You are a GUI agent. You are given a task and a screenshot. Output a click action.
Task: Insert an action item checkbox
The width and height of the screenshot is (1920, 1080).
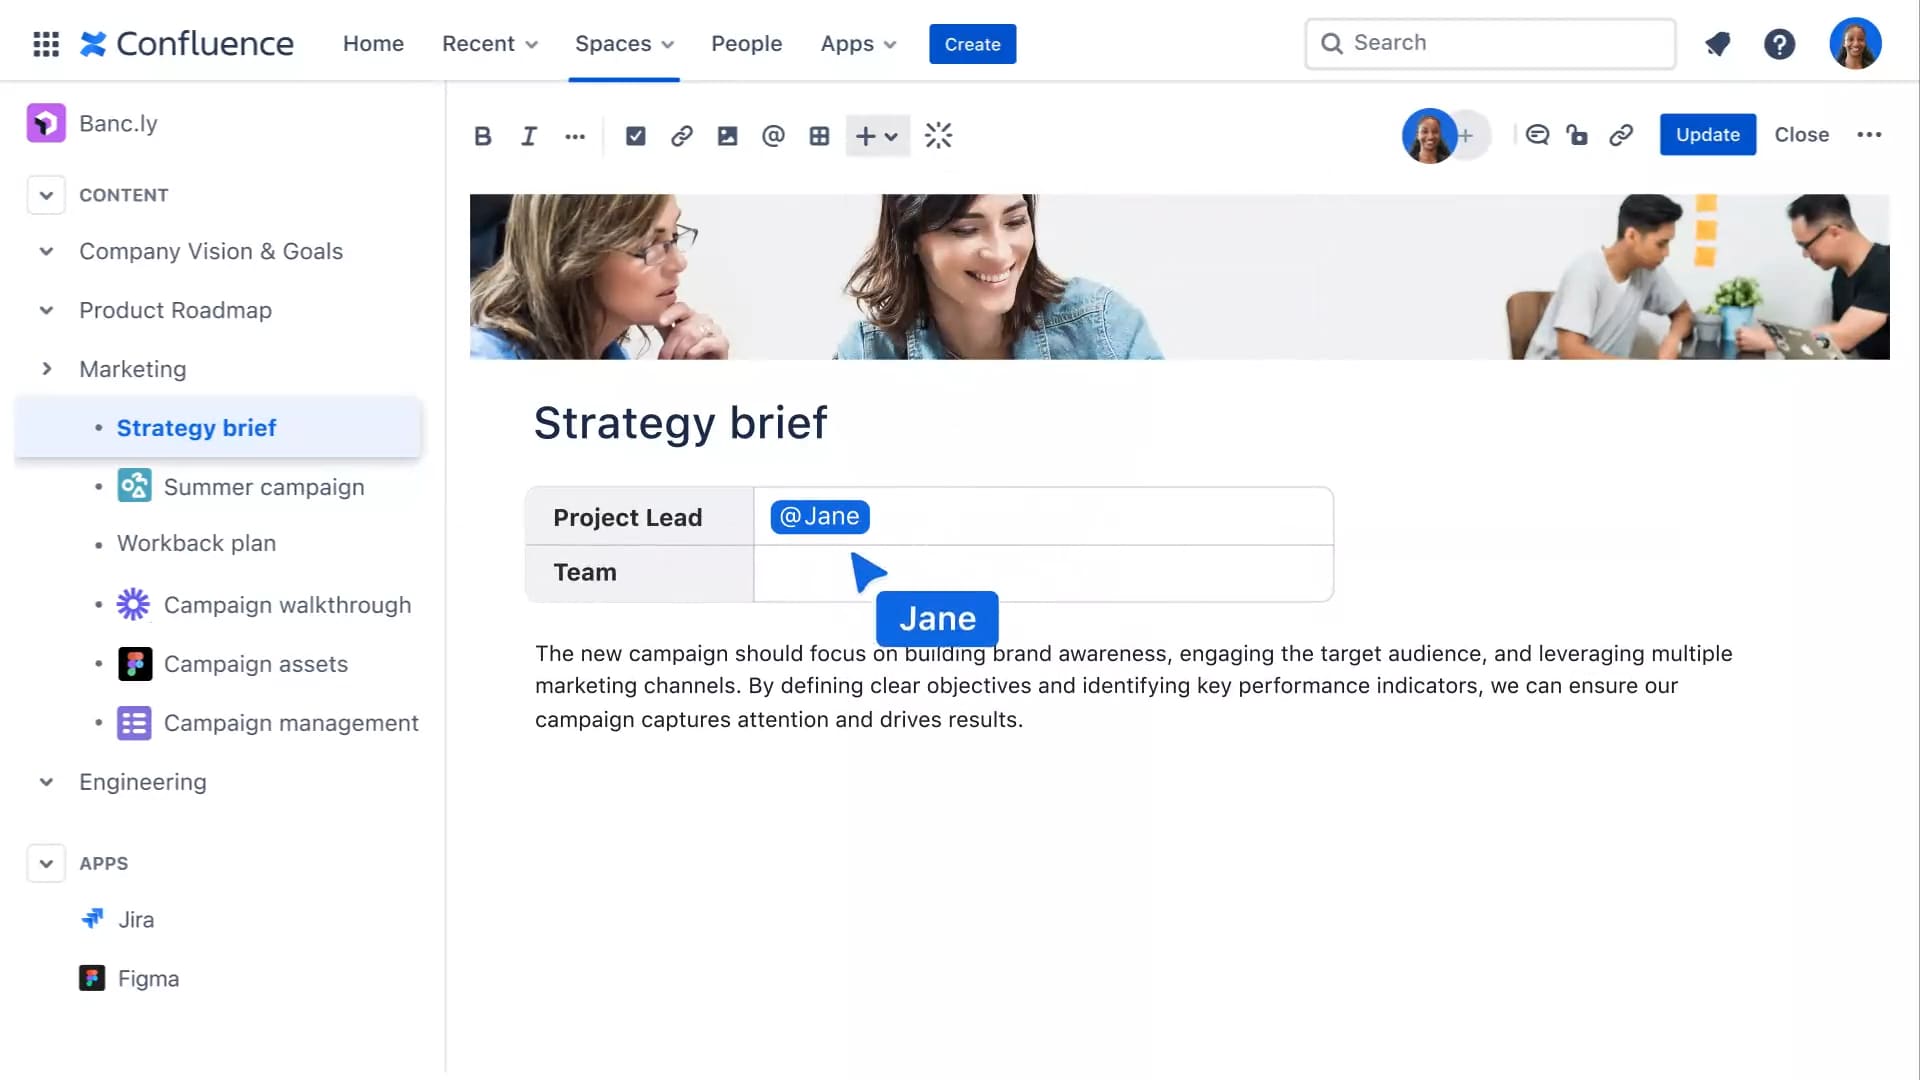(x=635, y=136)
